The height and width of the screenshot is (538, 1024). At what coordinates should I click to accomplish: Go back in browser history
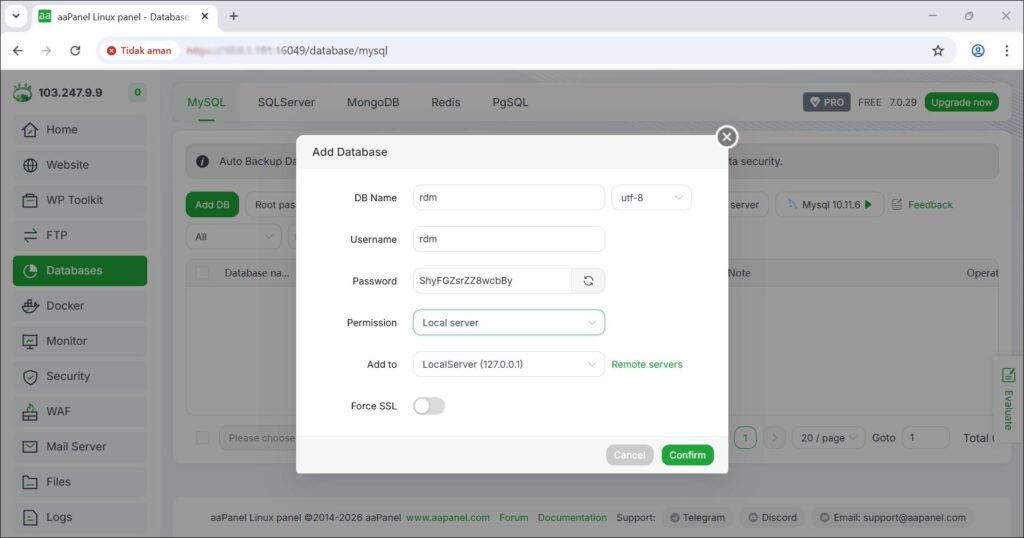(18, 50)
